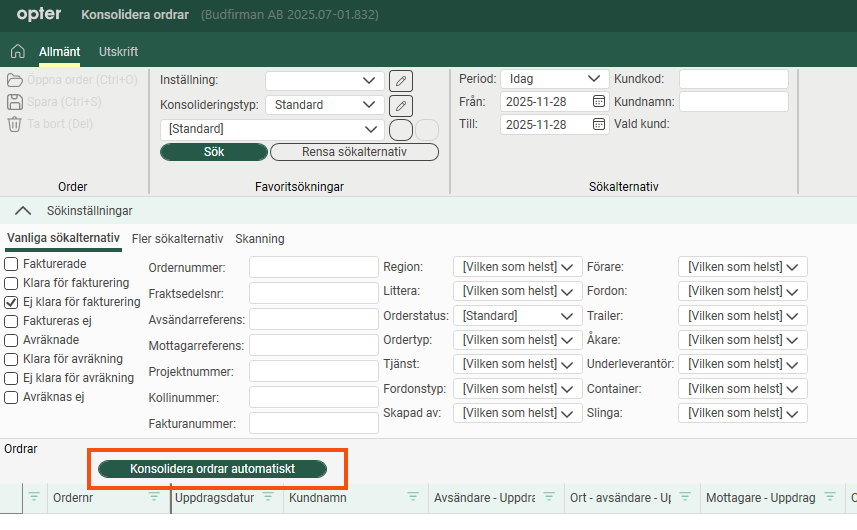Click the edit pencil next to Inställning
The image size is (857, 530).
[400, 81]
